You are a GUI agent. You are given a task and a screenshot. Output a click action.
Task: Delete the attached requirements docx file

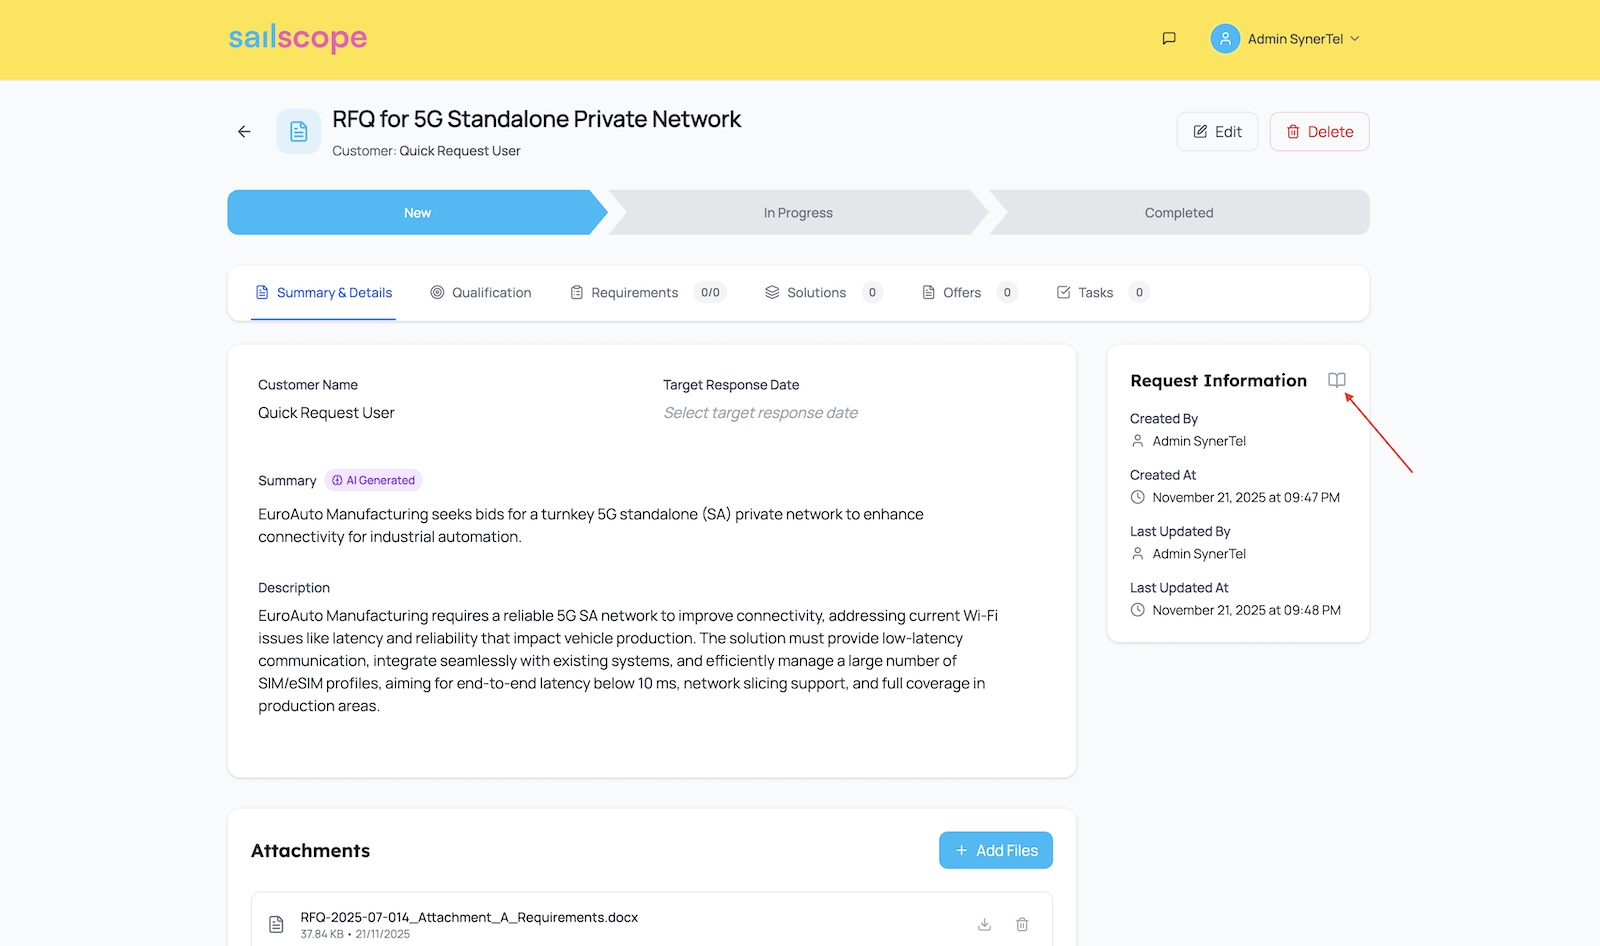[1022, 924]
